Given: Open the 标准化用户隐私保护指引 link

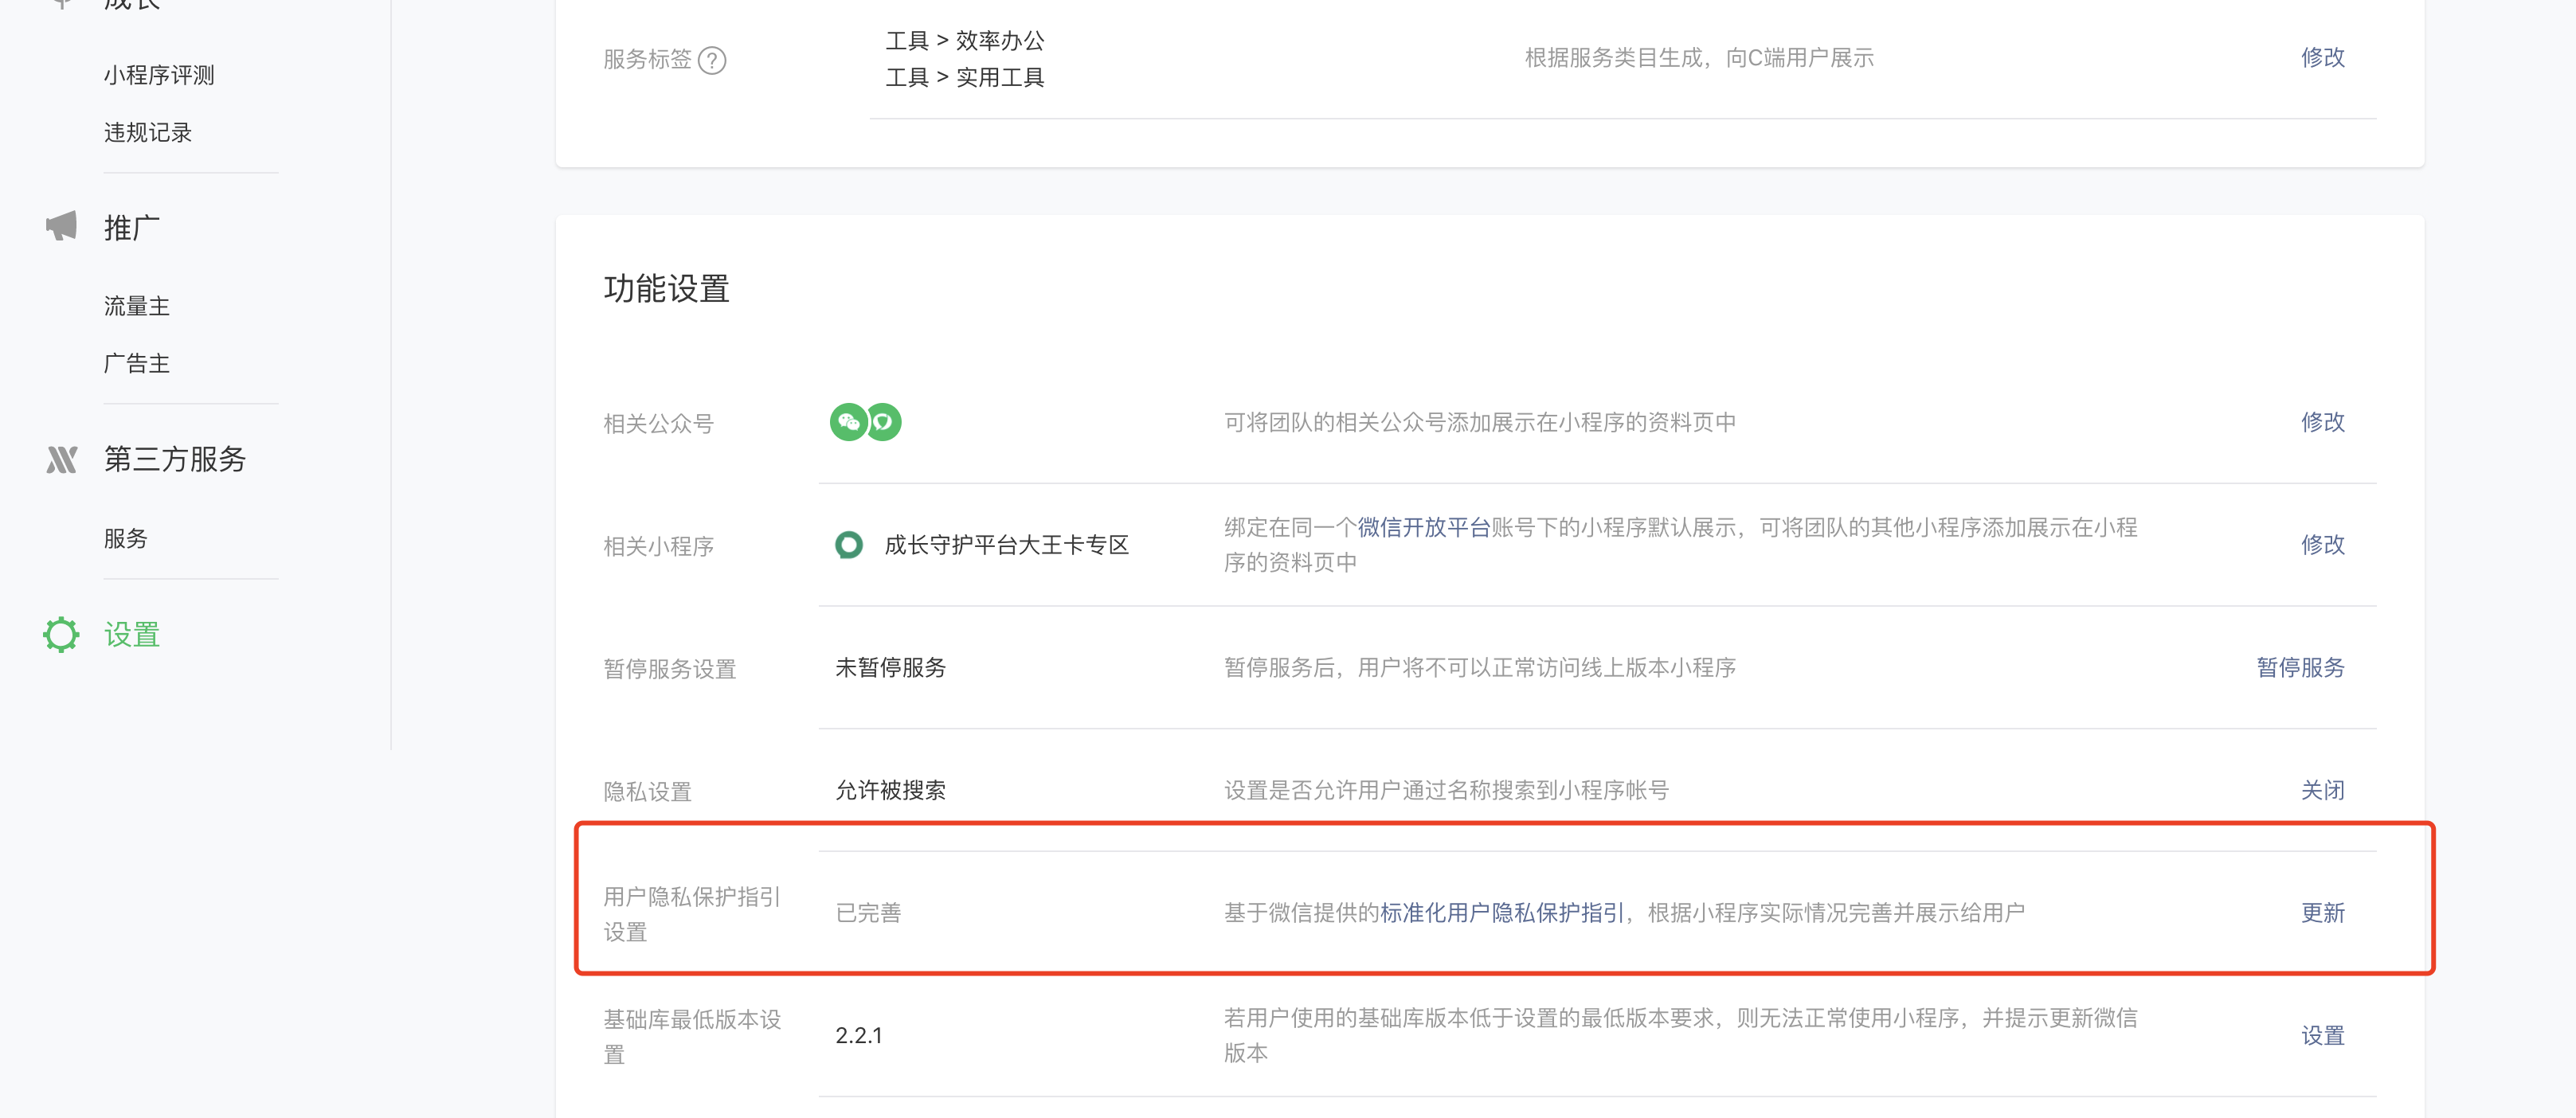Looking at the screenshot, I should pos(1503,911).
